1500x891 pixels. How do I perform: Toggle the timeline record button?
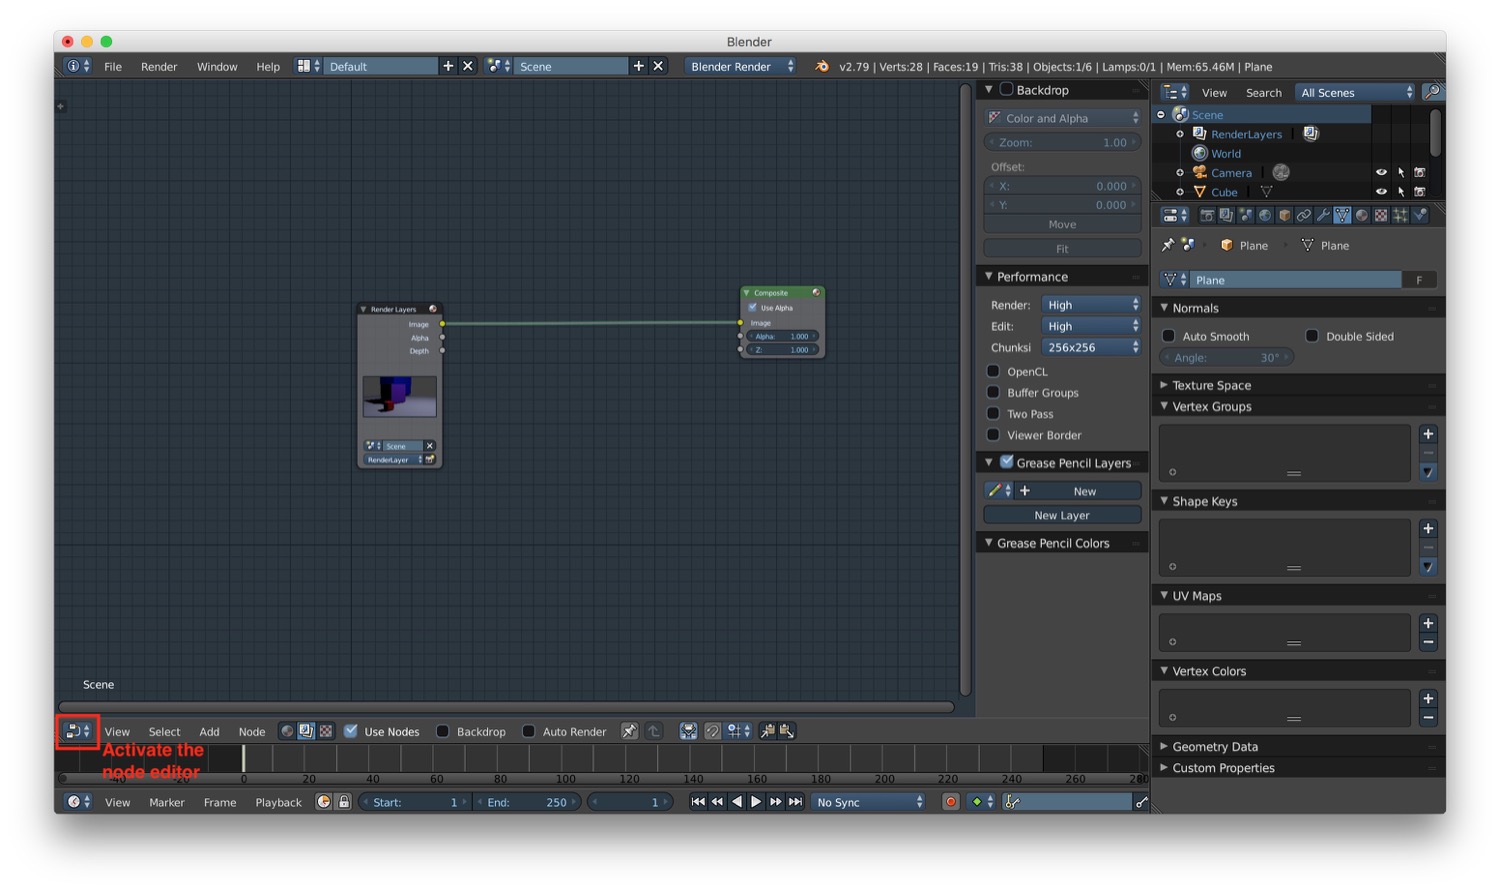(x=951, y=802)
